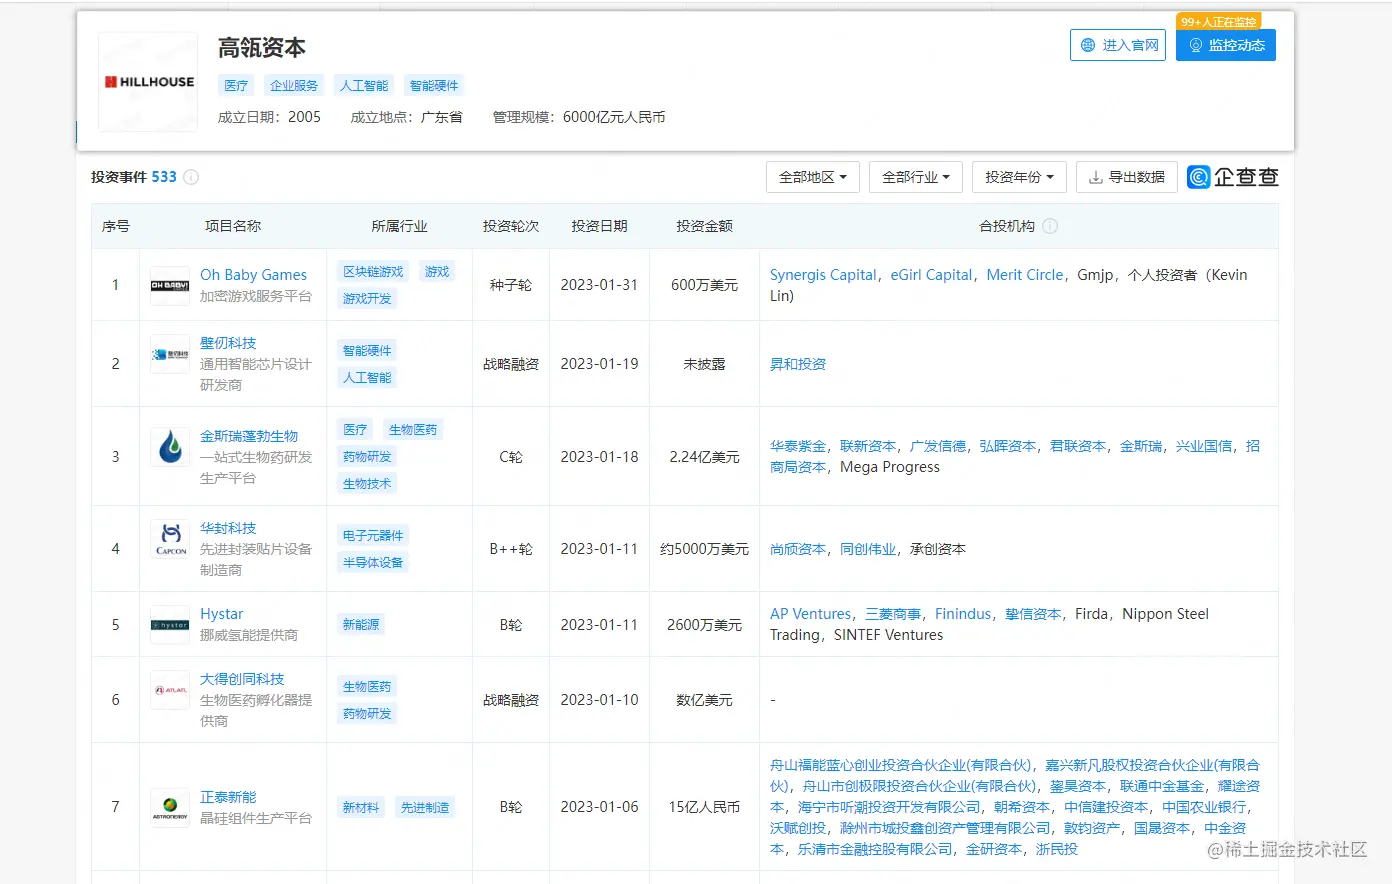Click the 投资金额 column header

tap(705, 226)
